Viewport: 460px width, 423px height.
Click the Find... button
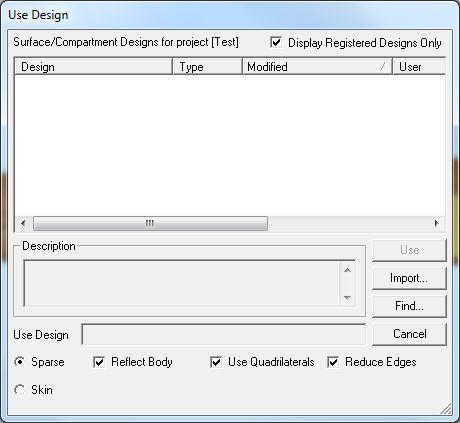point(409,306)
